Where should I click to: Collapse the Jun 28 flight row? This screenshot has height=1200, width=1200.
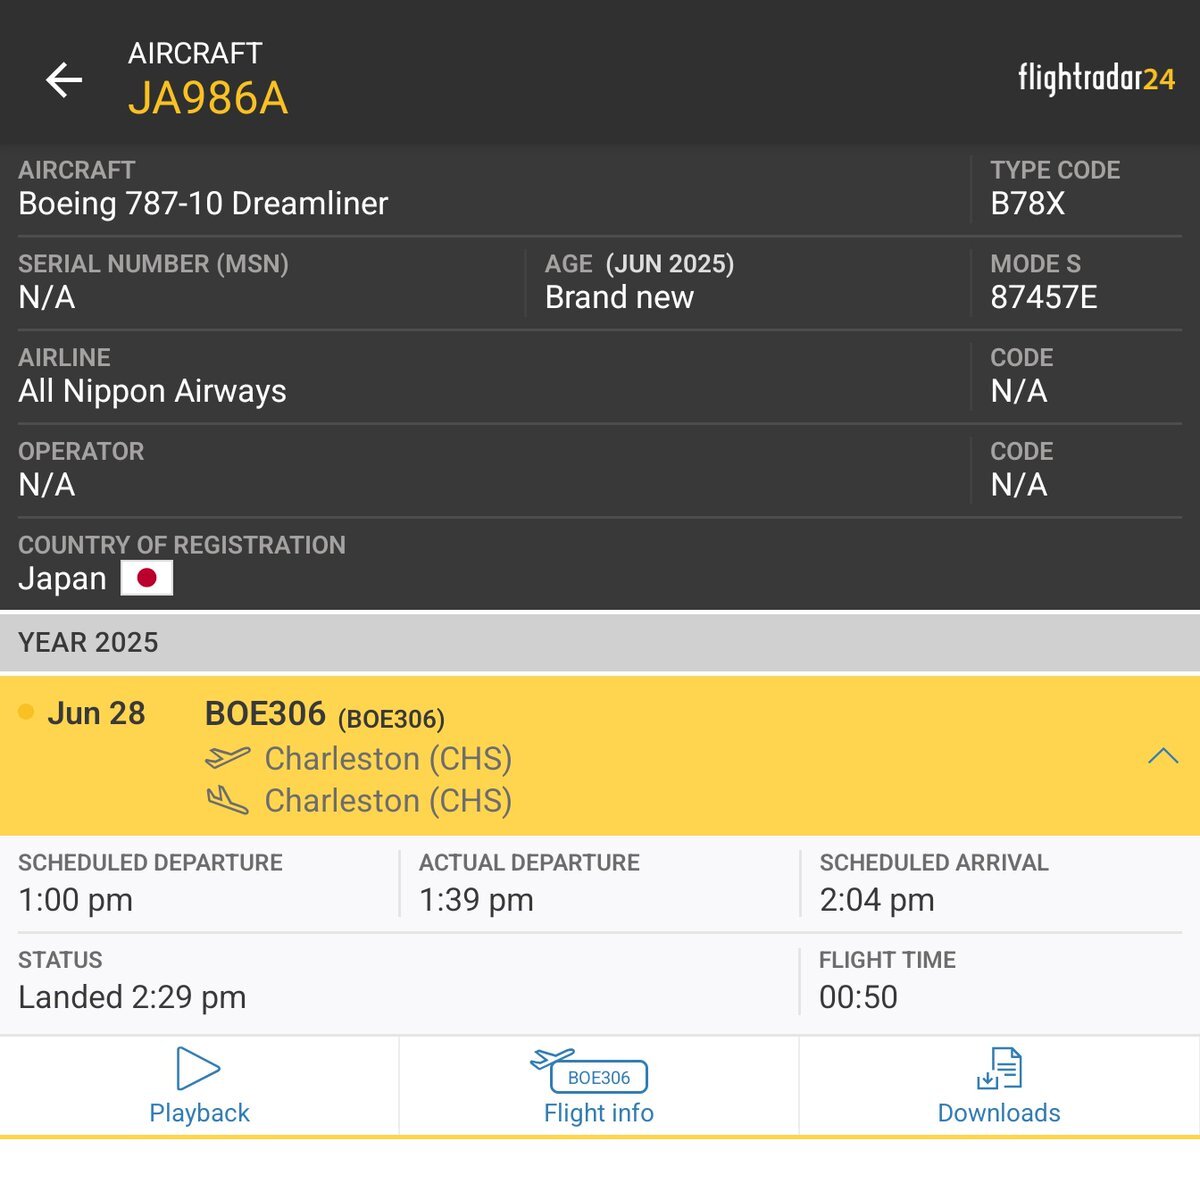tap(1163, 756)
